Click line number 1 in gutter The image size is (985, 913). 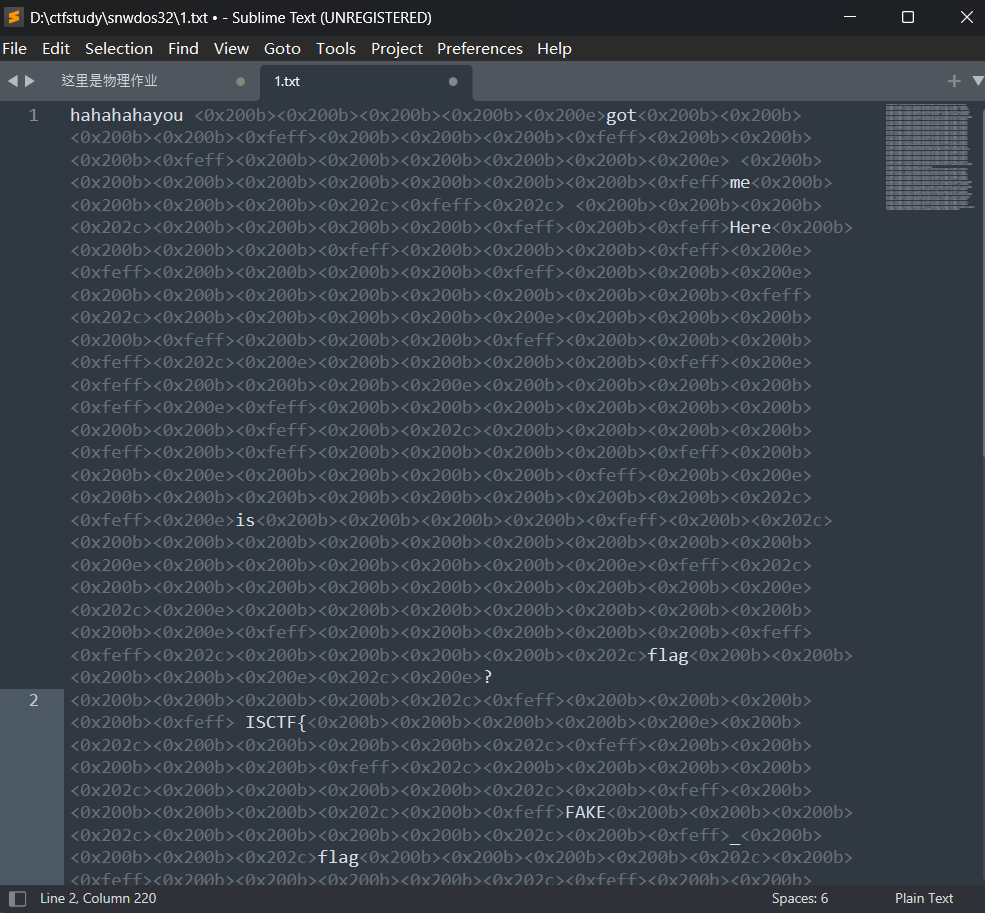tap(33, 115)
